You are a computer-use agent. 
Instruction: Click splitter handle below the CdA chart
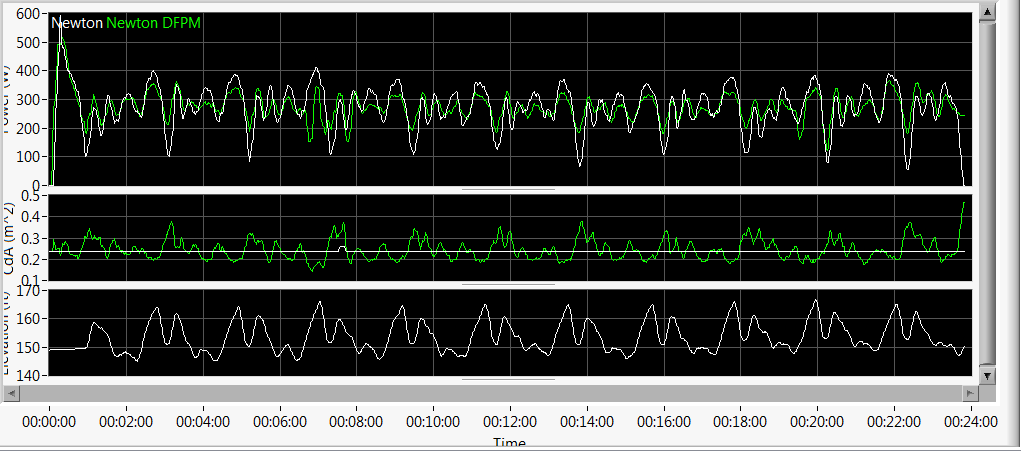[508, 284]
